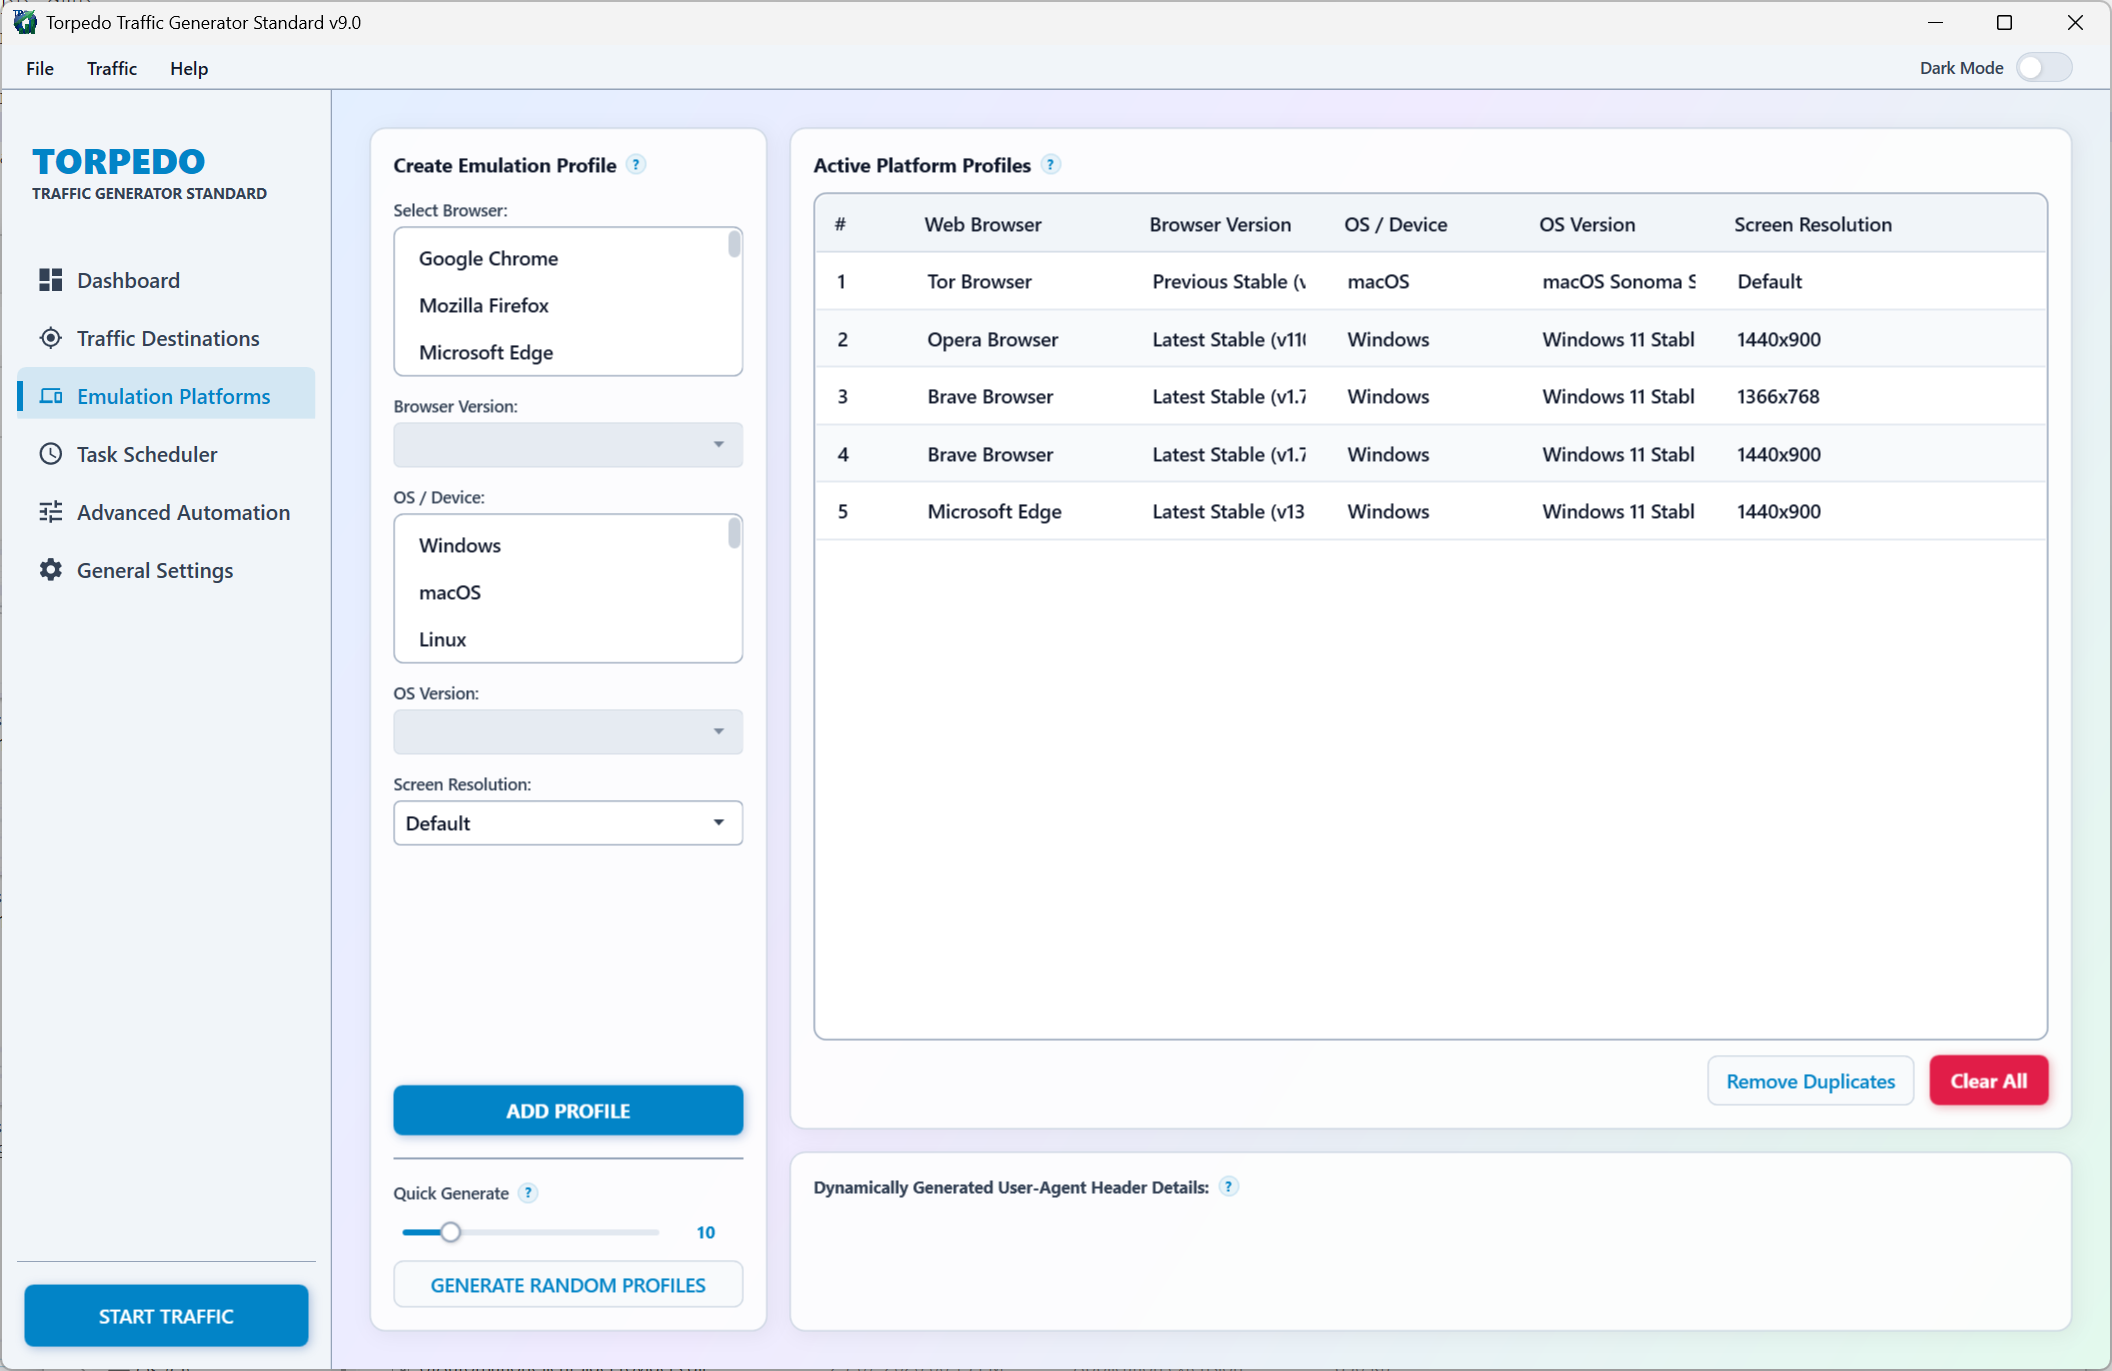This screenshot has width=2112, height=1371.
Task: Click the ADD PROFILE button
Action: click(568, 1111)
